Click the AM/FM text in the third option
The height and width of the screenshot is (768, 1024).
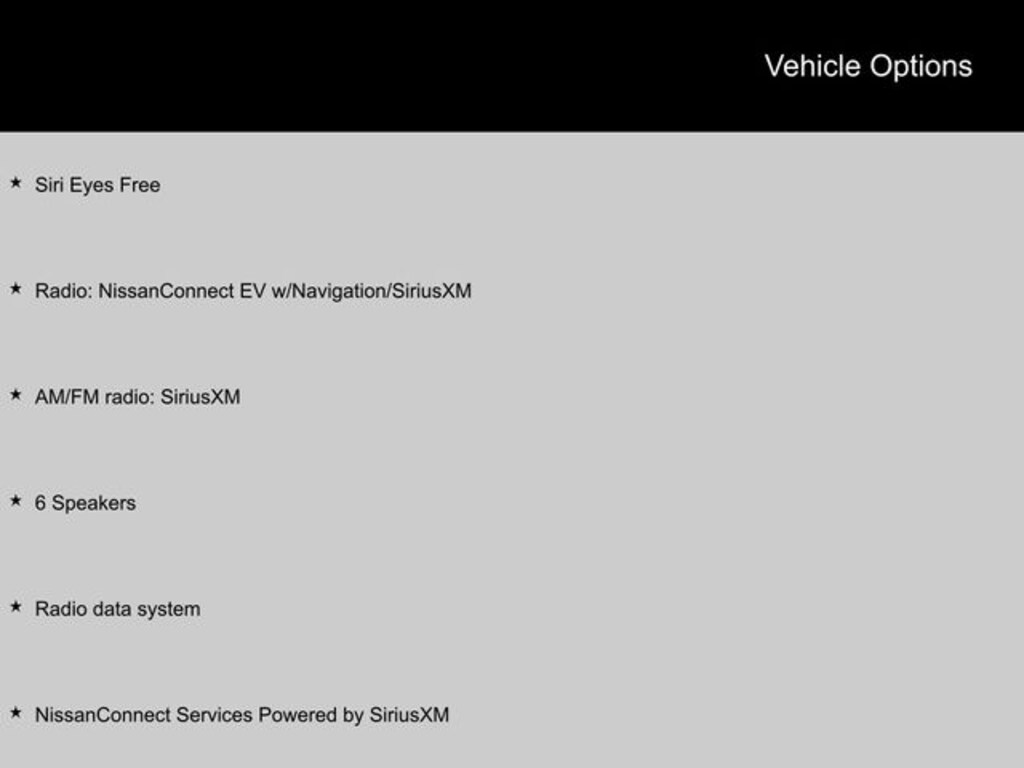[67, 397]
